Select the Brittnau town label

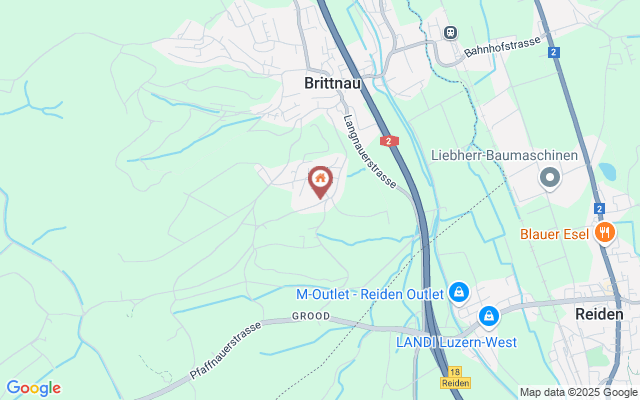pos(333,83)
